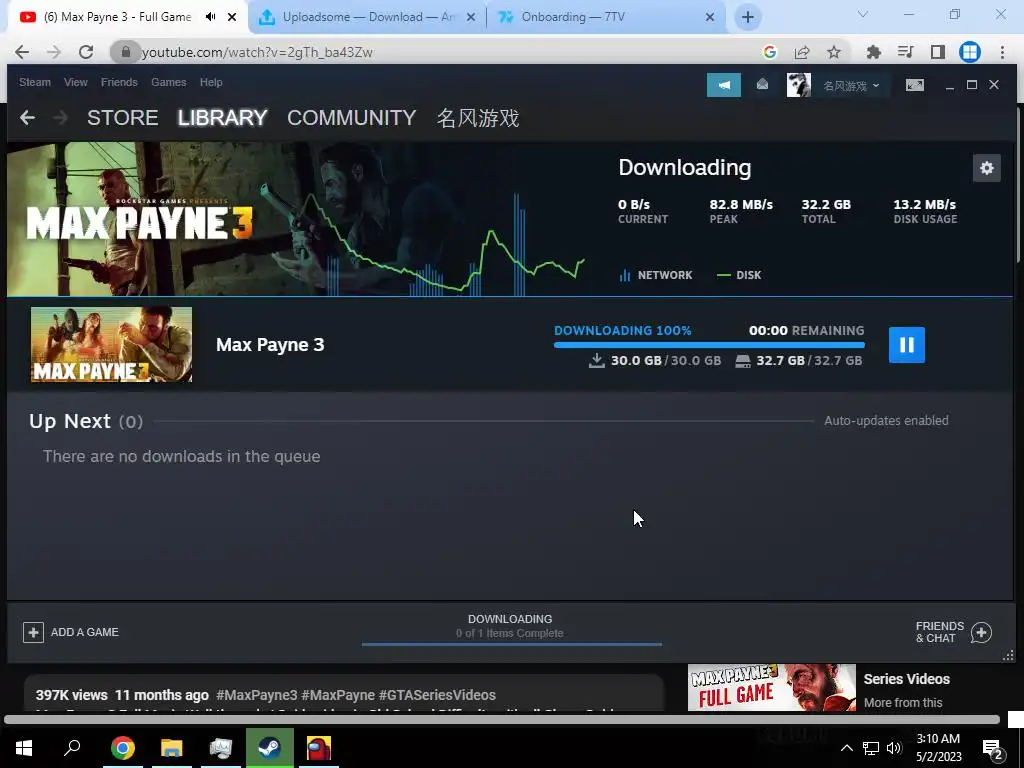Open Steam from the taskbar
Viewport: 1024px width, 768px height.
click(x=269, y=748)
